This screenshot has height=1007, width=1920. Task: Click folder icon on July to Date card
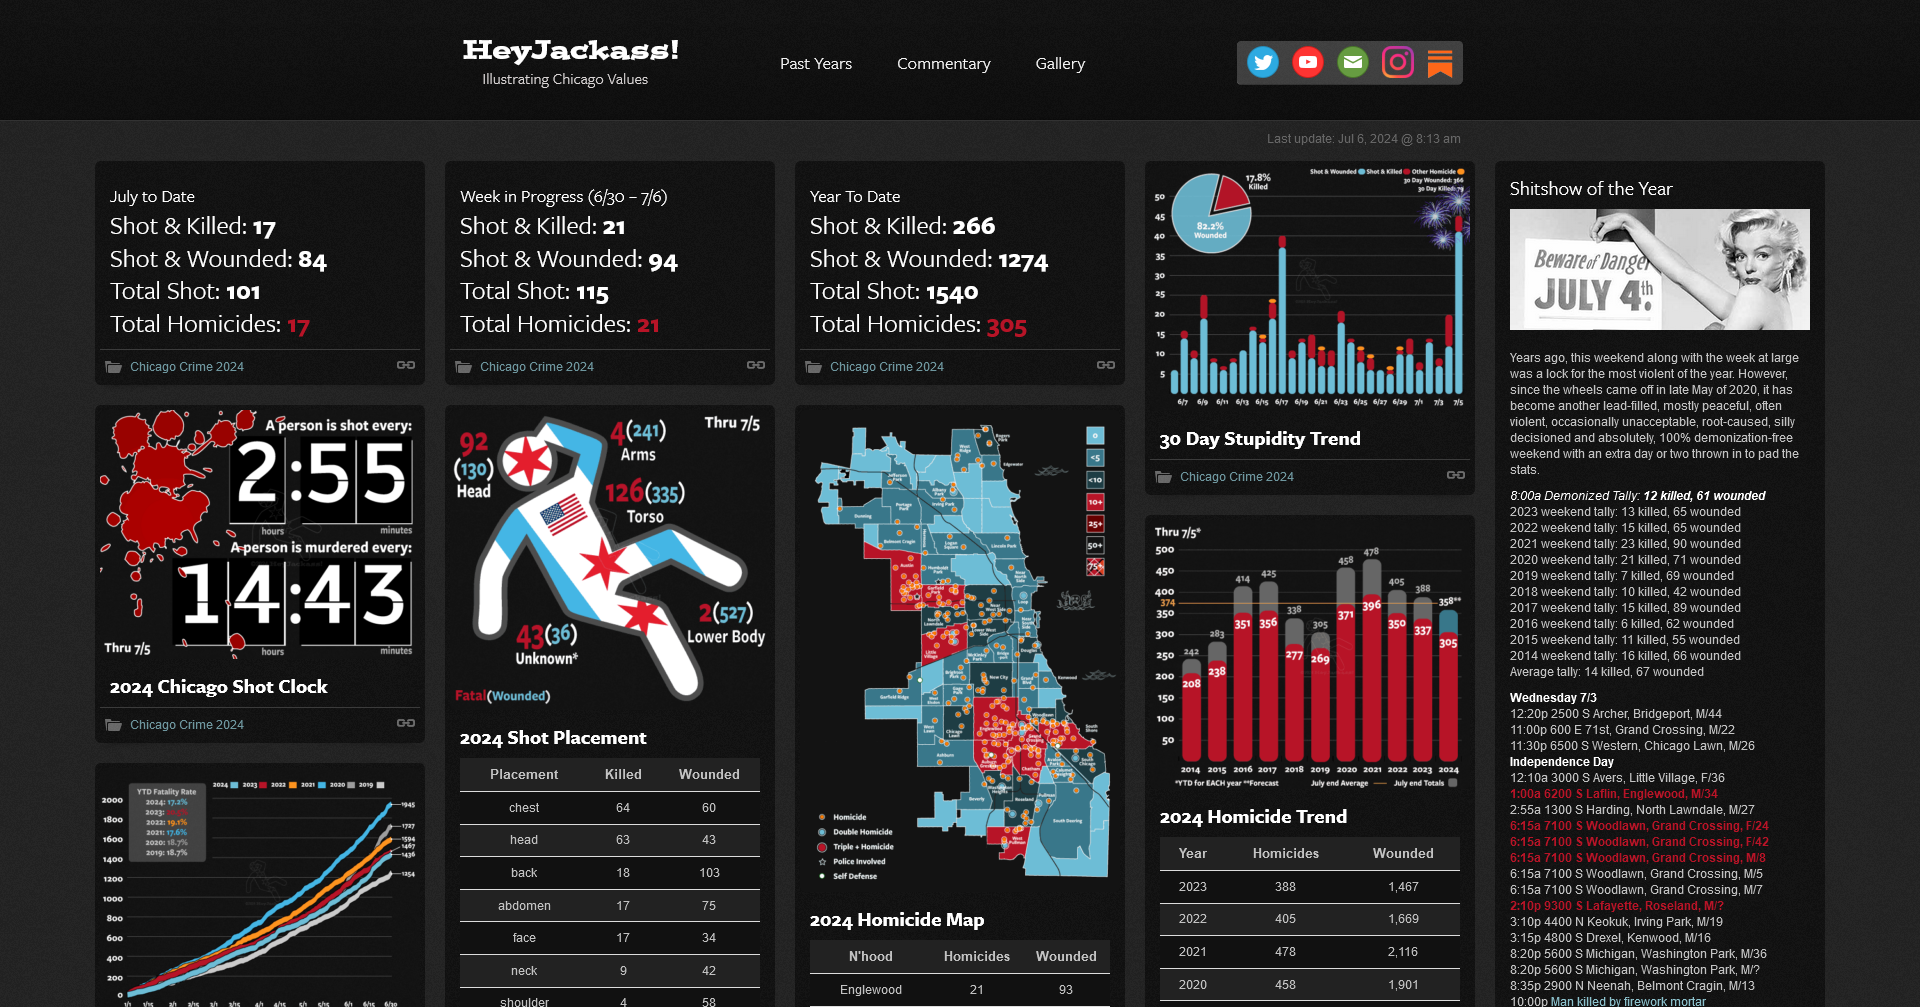click(114, 367)
